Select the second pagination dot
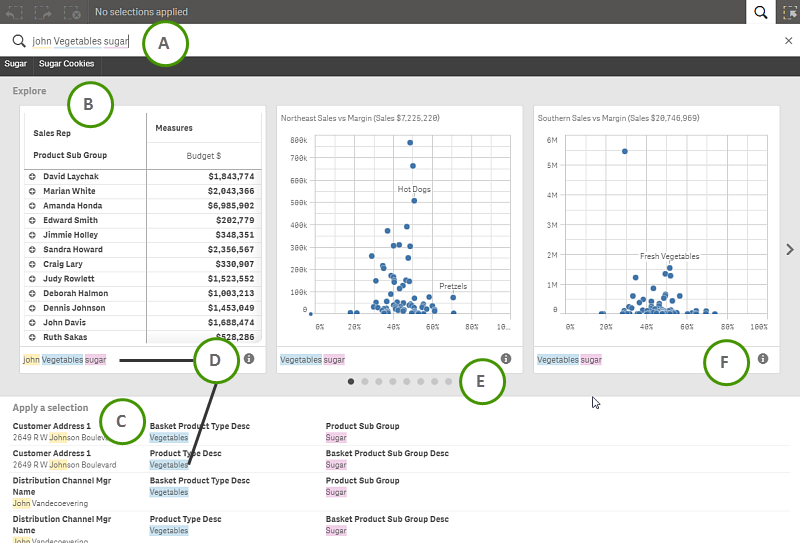Viewport: 800px width, 543px height. click(365, 382)
